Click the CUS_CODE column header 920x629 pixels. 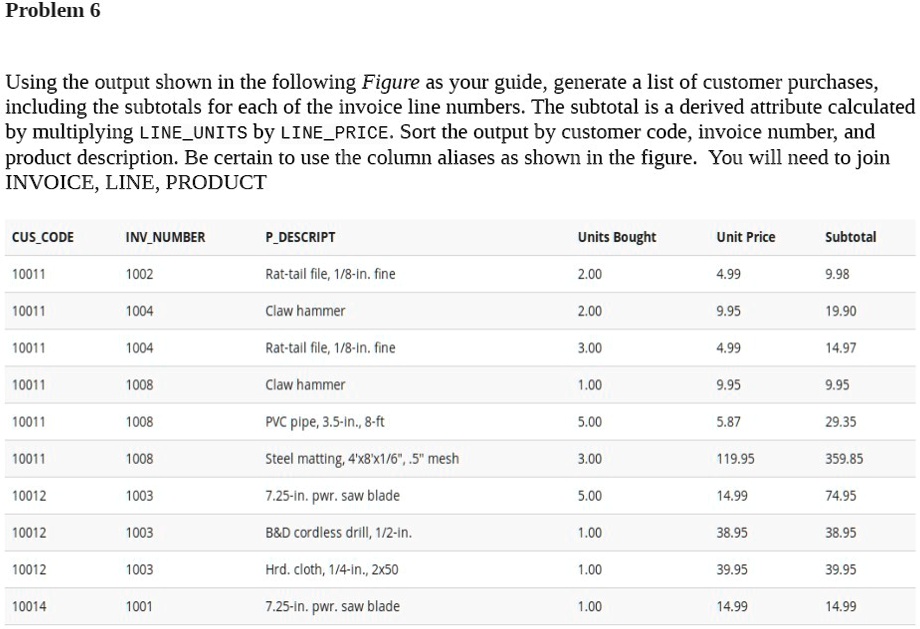tap(42, 237)
